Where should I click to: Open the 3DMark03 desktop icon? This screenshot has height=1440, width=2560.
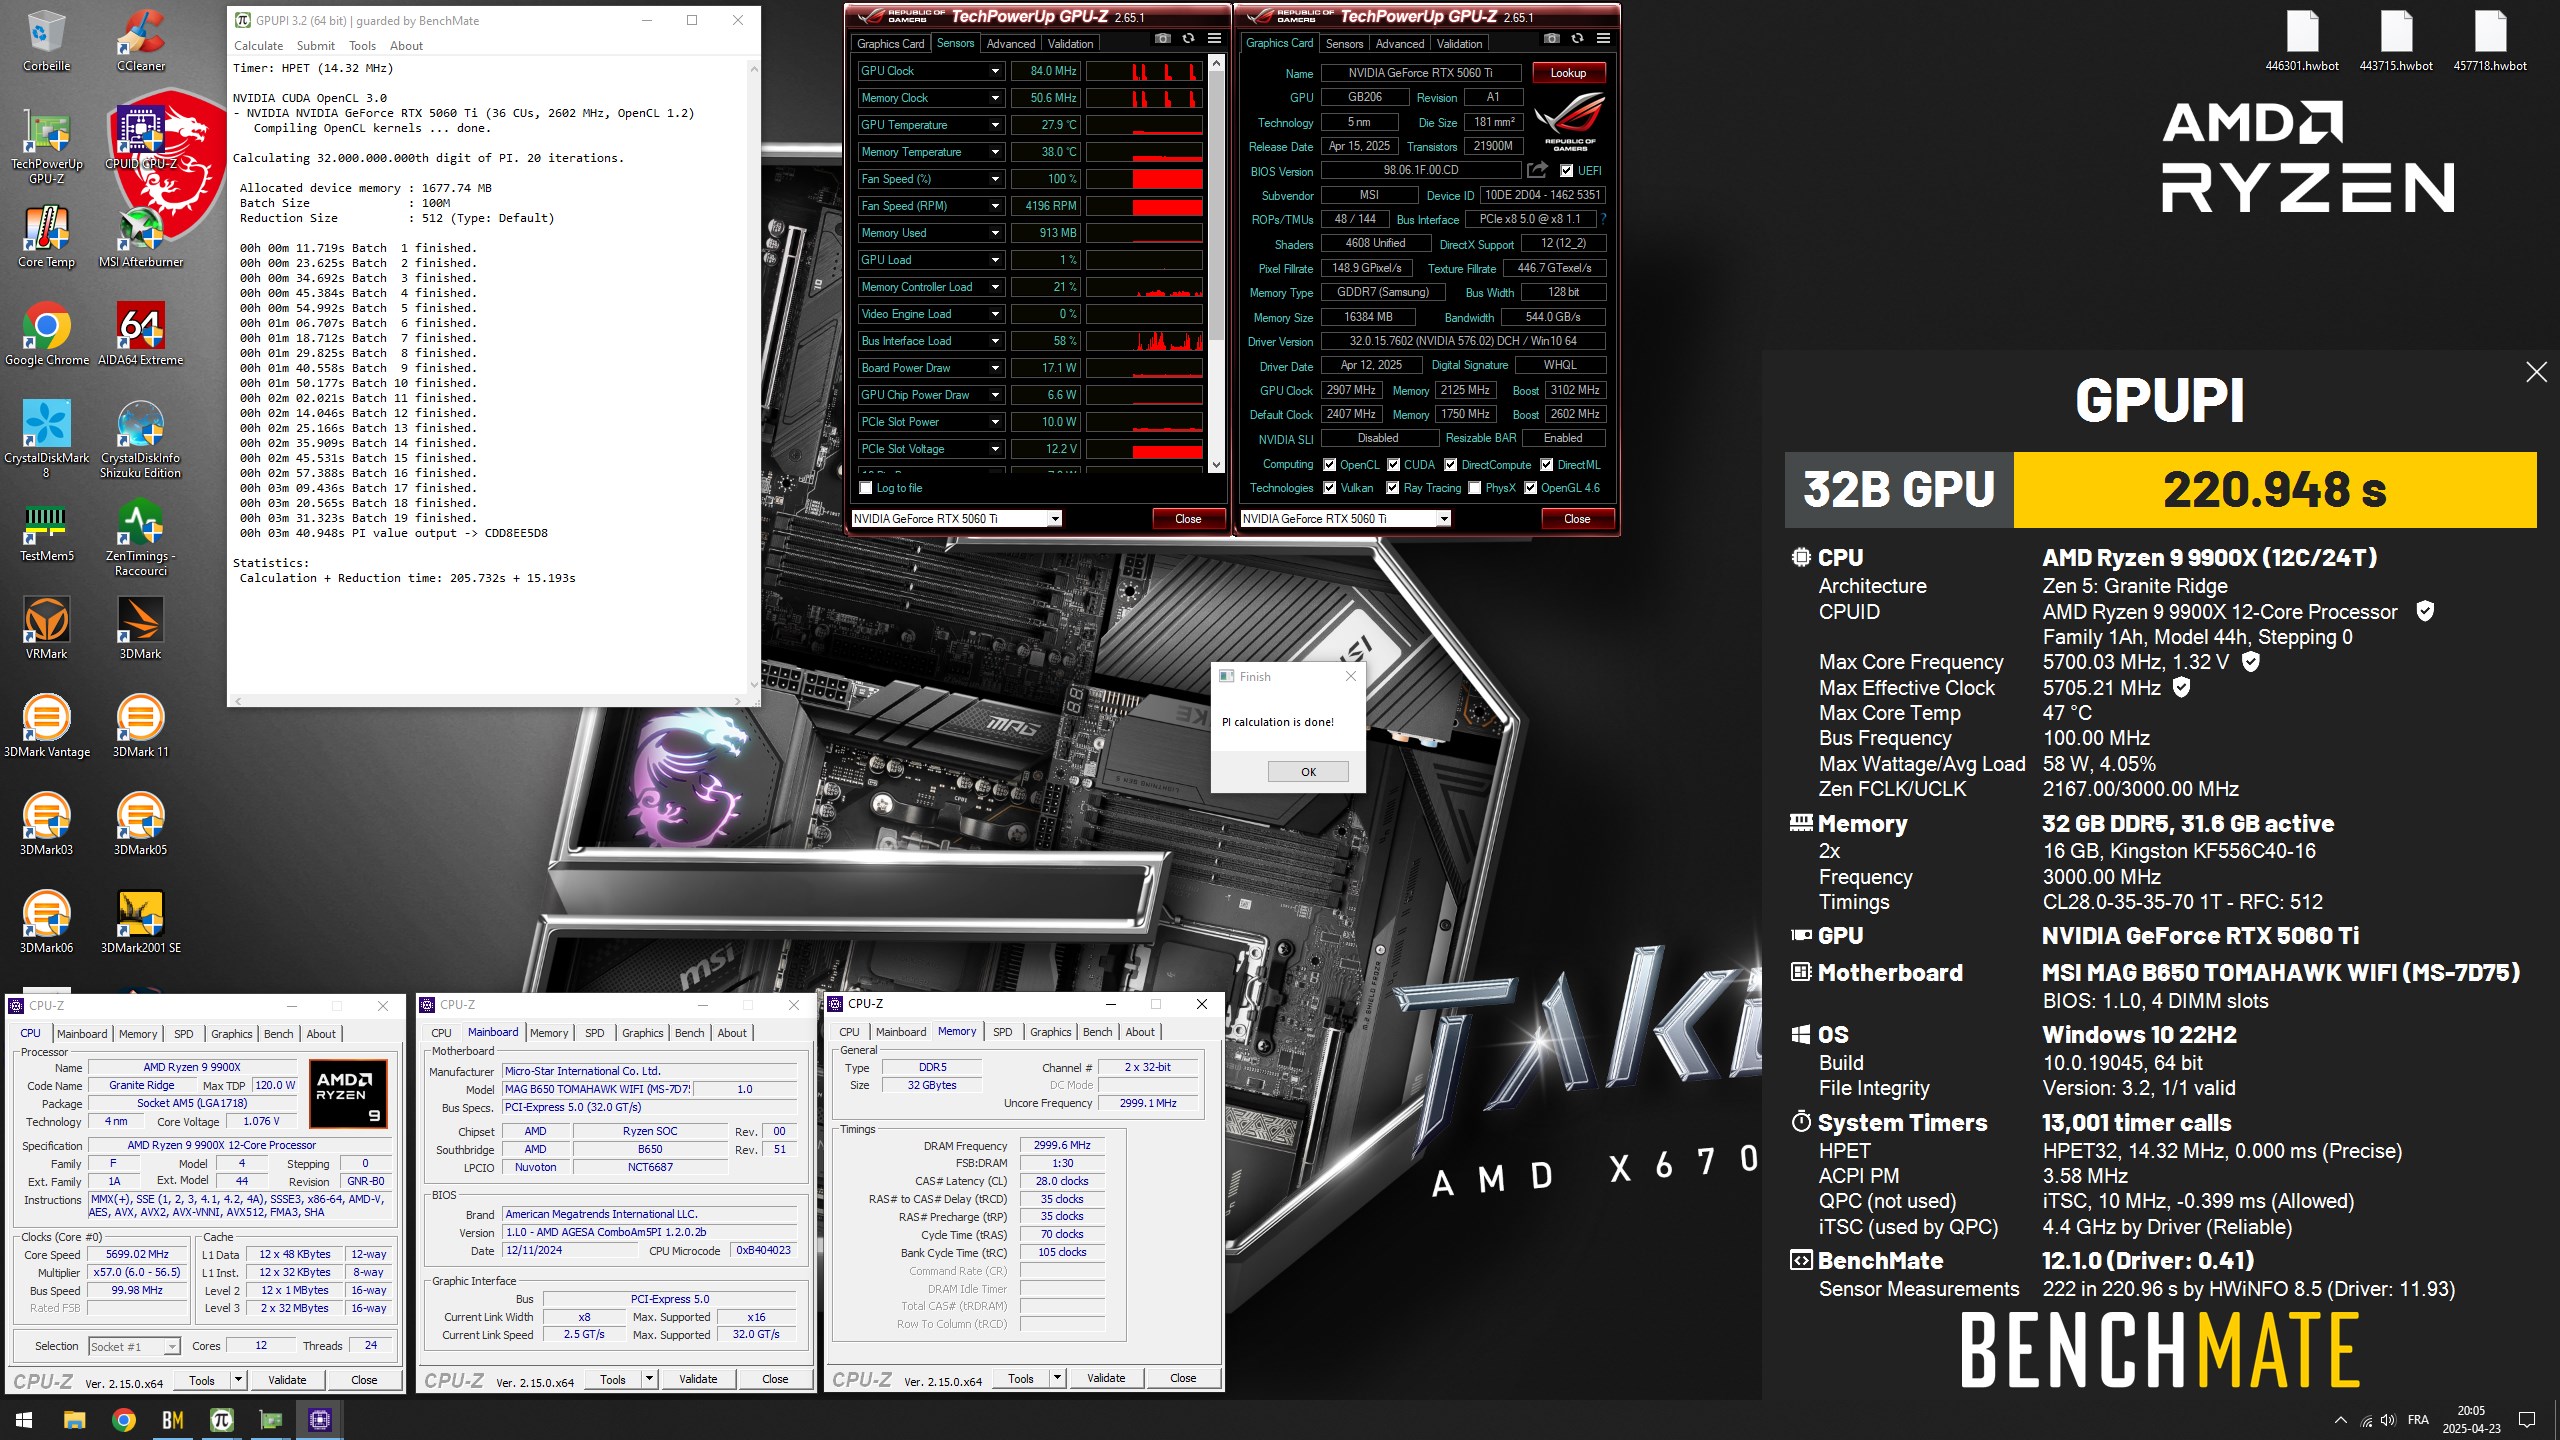click(x=46, y=824)
